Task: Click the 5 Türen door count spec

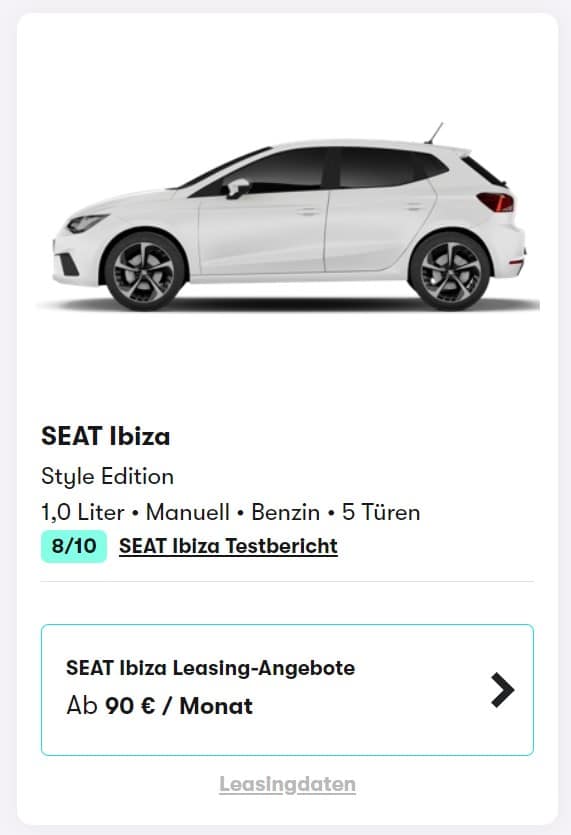Action: (381, 512)
